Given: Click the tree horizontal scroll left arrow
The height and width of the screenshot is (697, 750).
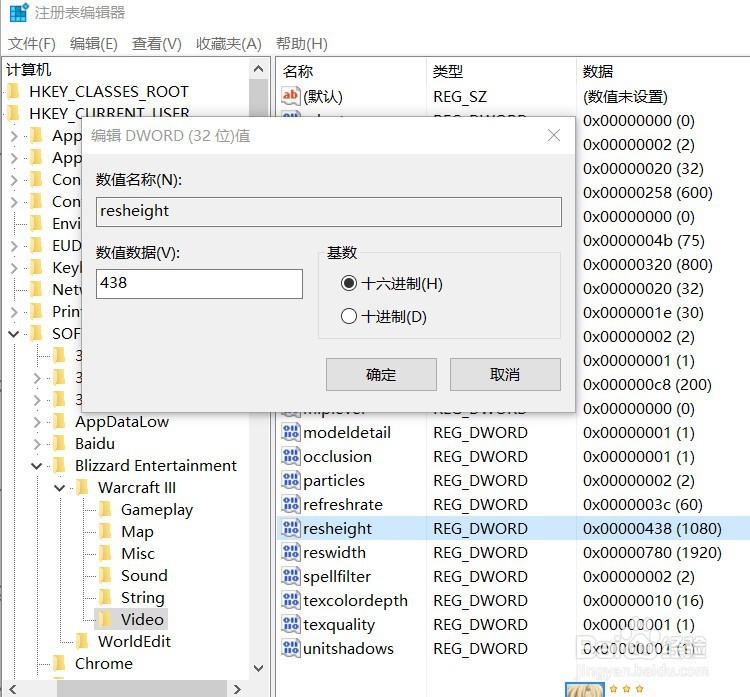Looking at the screenshot, I should [x=13, y=689].
